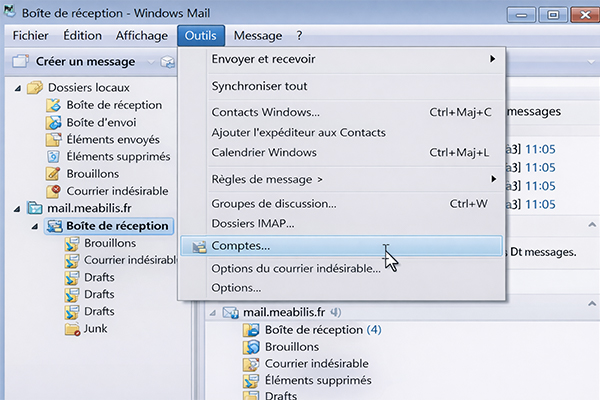Collapse the section with the lower chevron
This screenshot has width=600, height=400.
click(592, 304)
